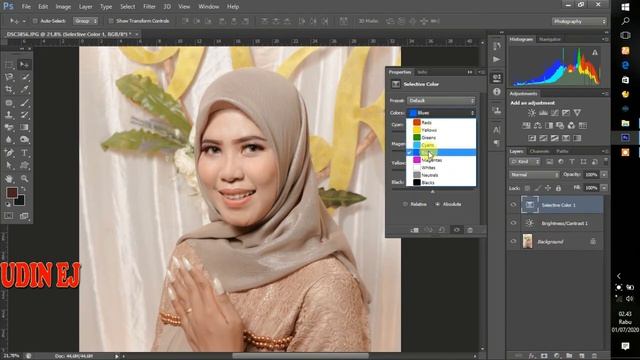640x360 pixels.
Task: Open notification center icon on taskbar
Action: point(625,346)
